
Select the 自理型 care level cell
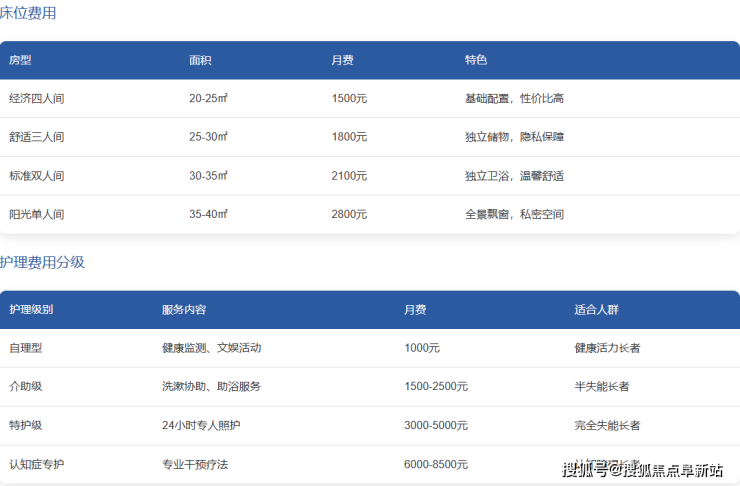pos(26,348)
